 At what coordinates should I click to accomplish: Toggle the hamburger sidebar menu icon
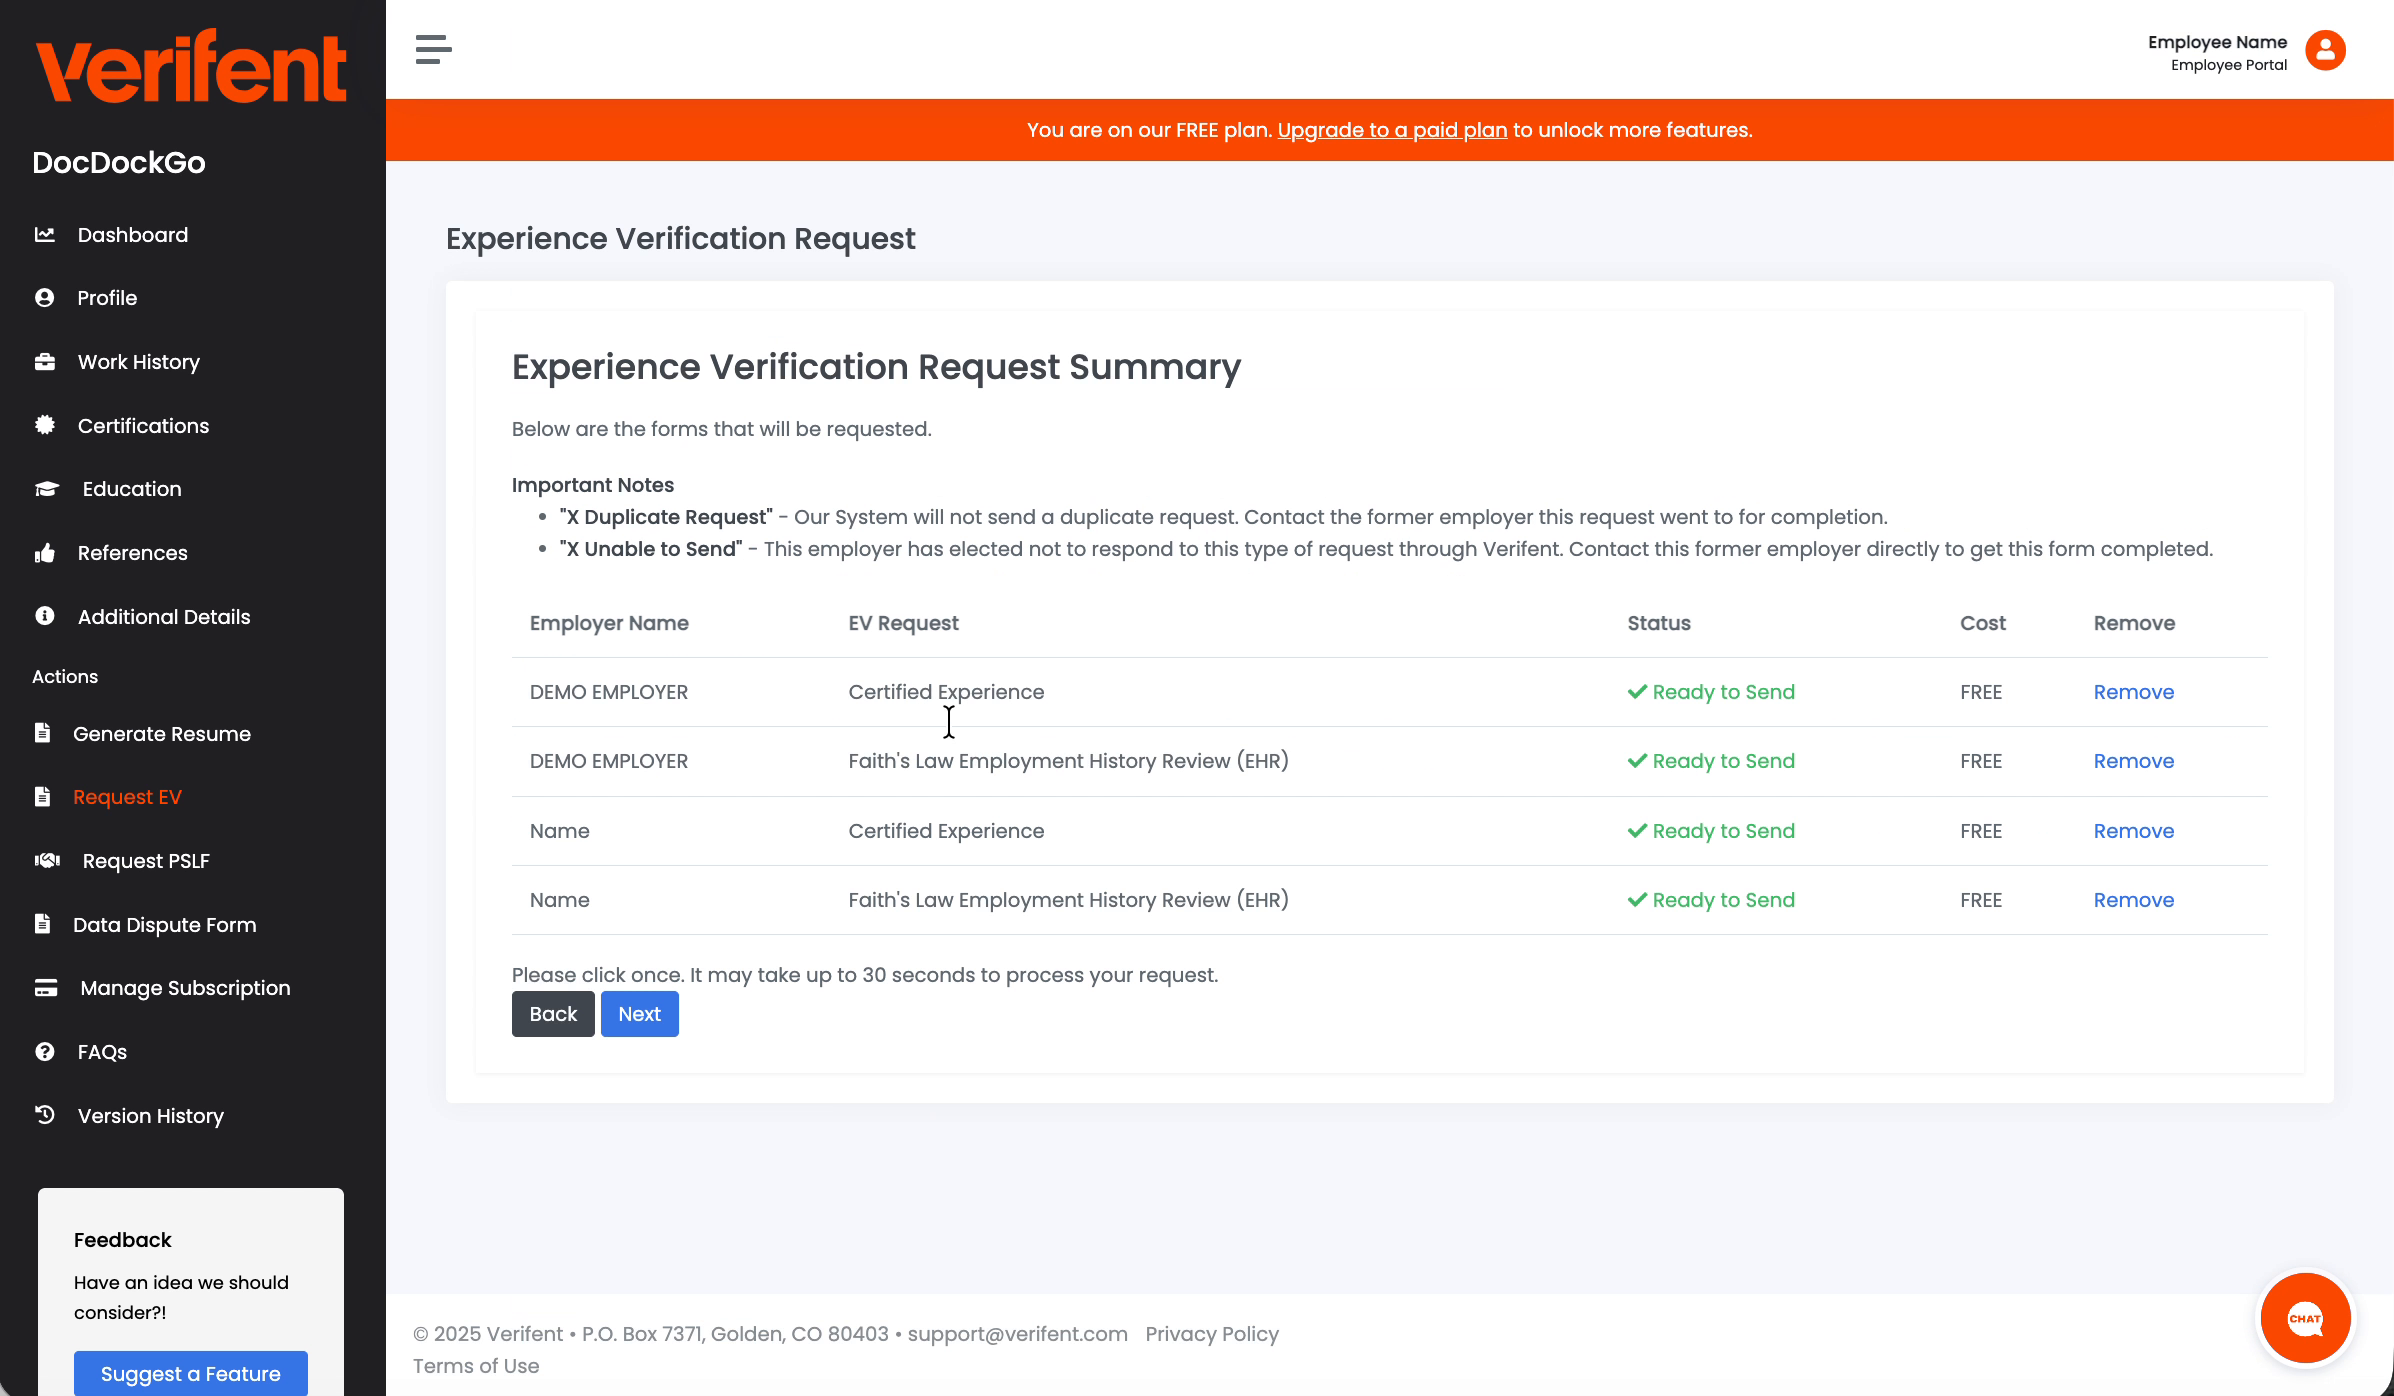(433, 49)
